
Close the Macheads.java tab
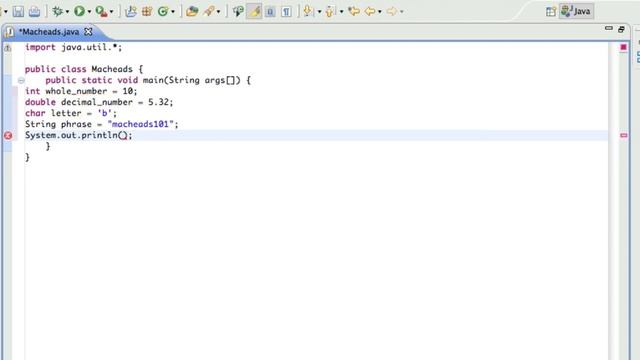(x=88, y=31)
